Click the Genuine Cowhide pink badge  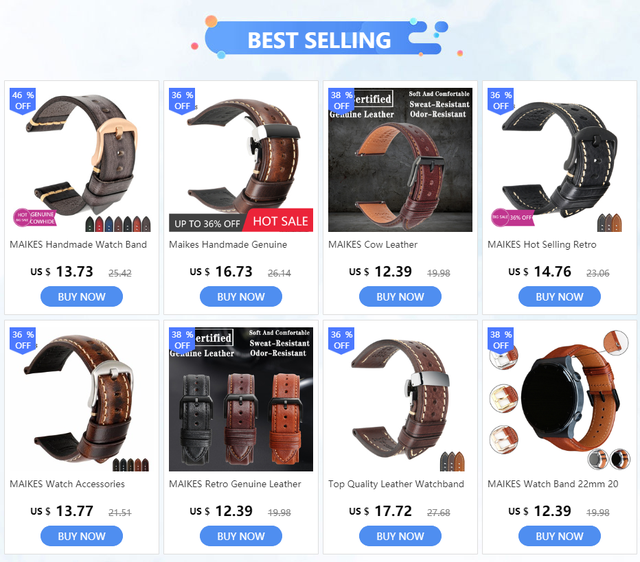[x=35, y=218]
